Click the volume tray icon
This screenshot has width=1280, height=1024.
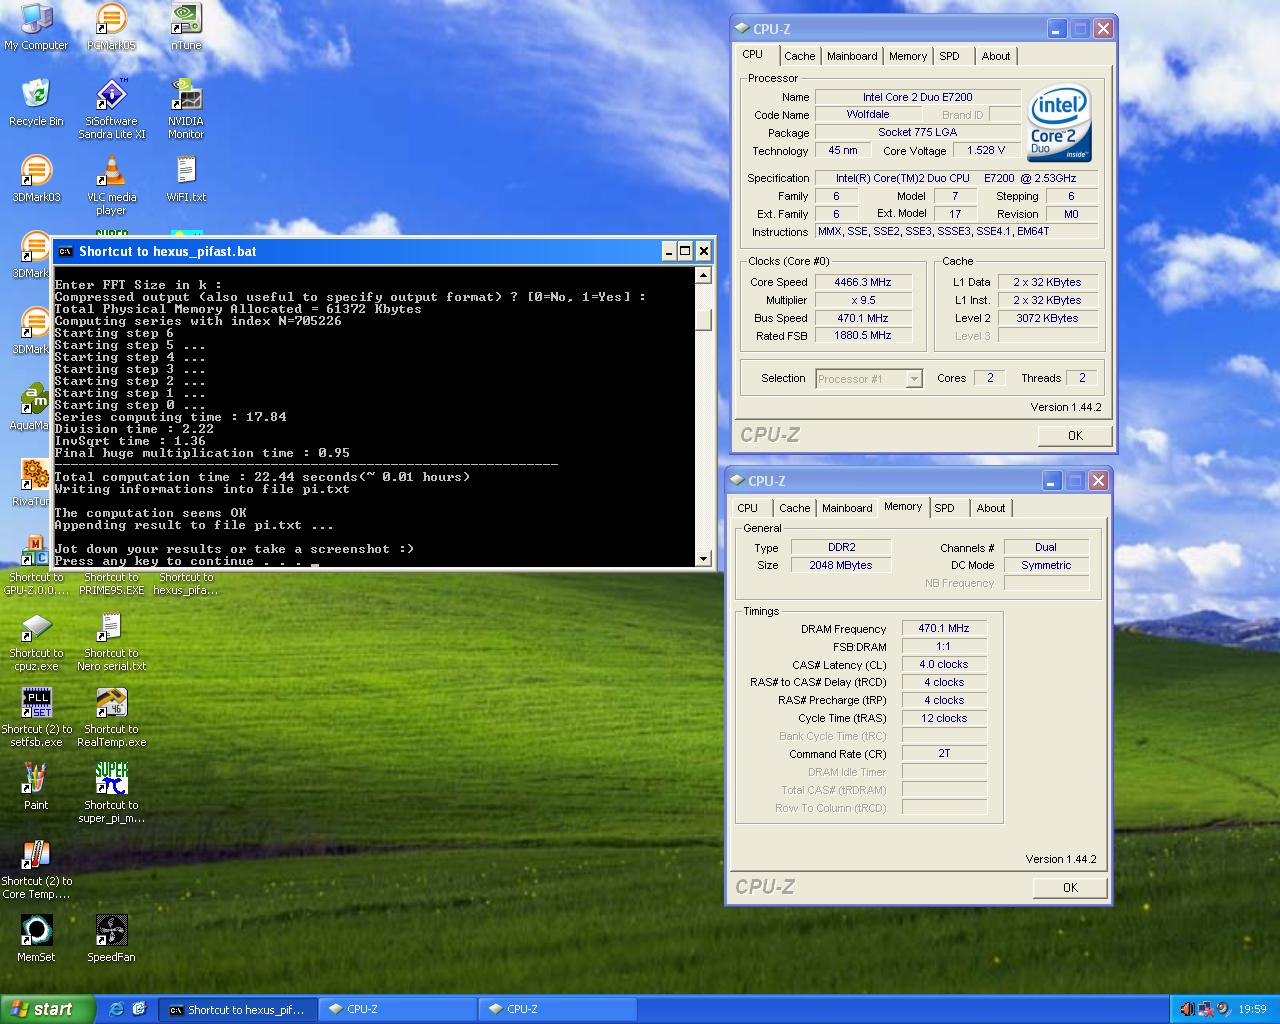click(x=1187, y=1009)
